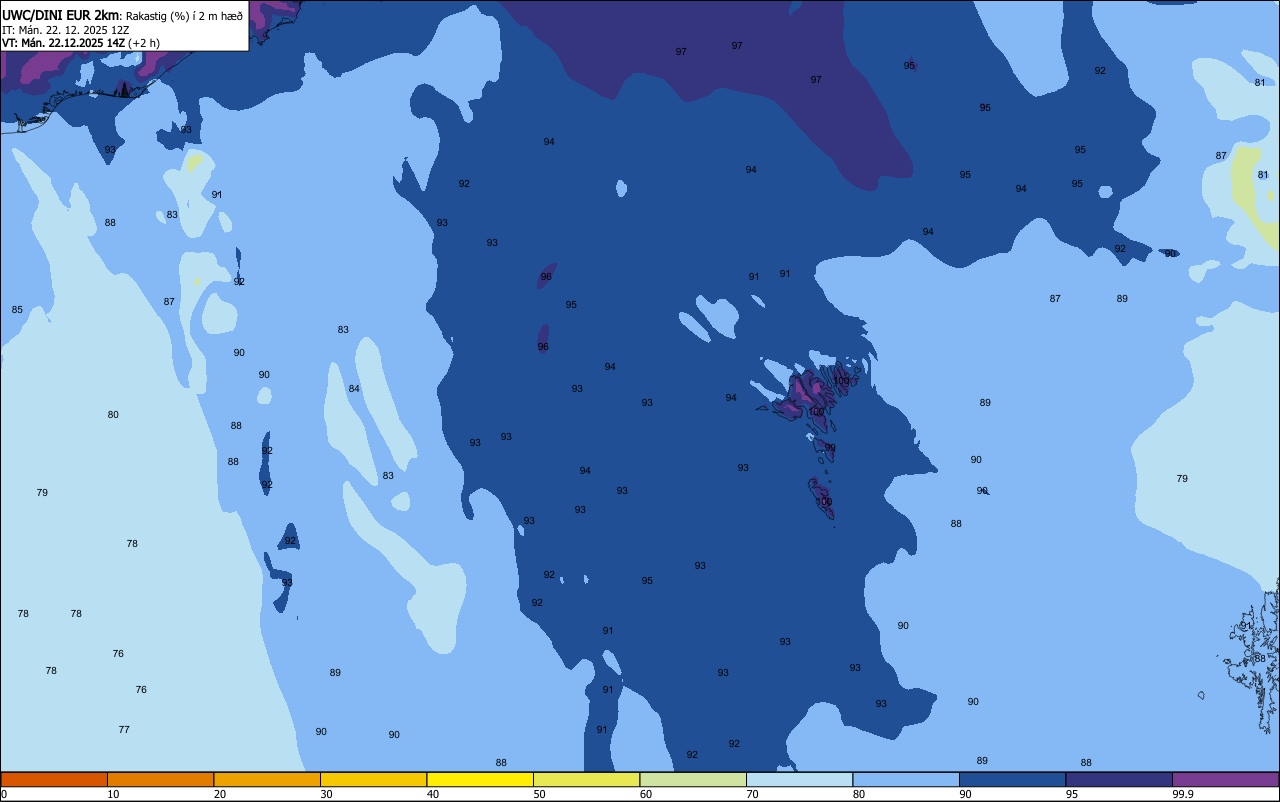Click the legend tick label '99.9'

1184,794
